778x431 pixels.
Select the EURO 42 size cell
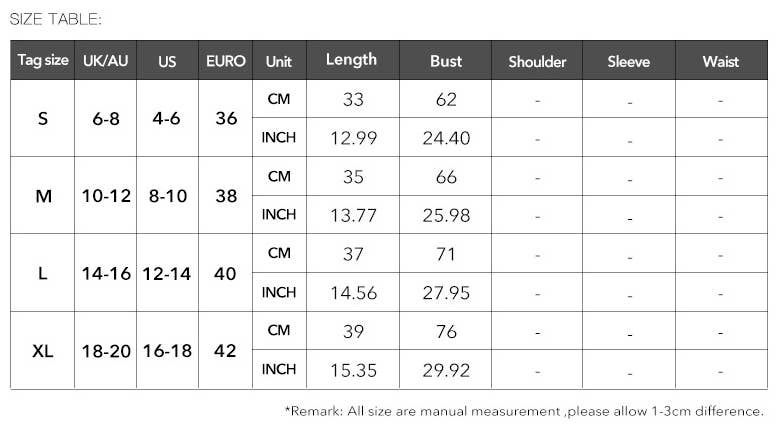coord(226,351)
